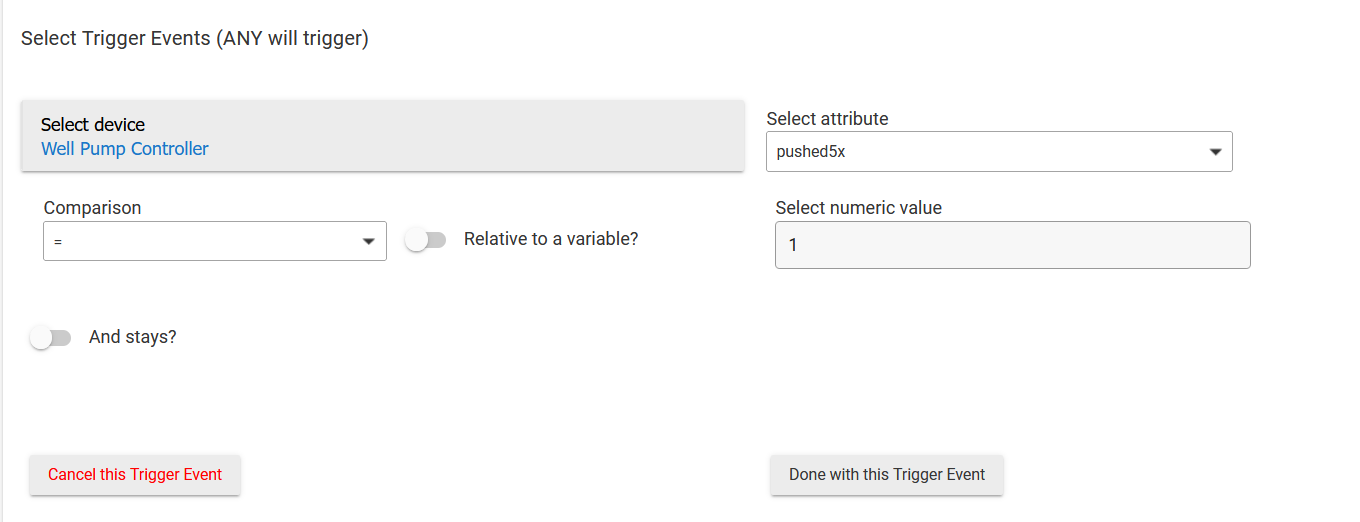
Task: Toggle the Relative to a variable switch
Action: (x=426, y=240)
